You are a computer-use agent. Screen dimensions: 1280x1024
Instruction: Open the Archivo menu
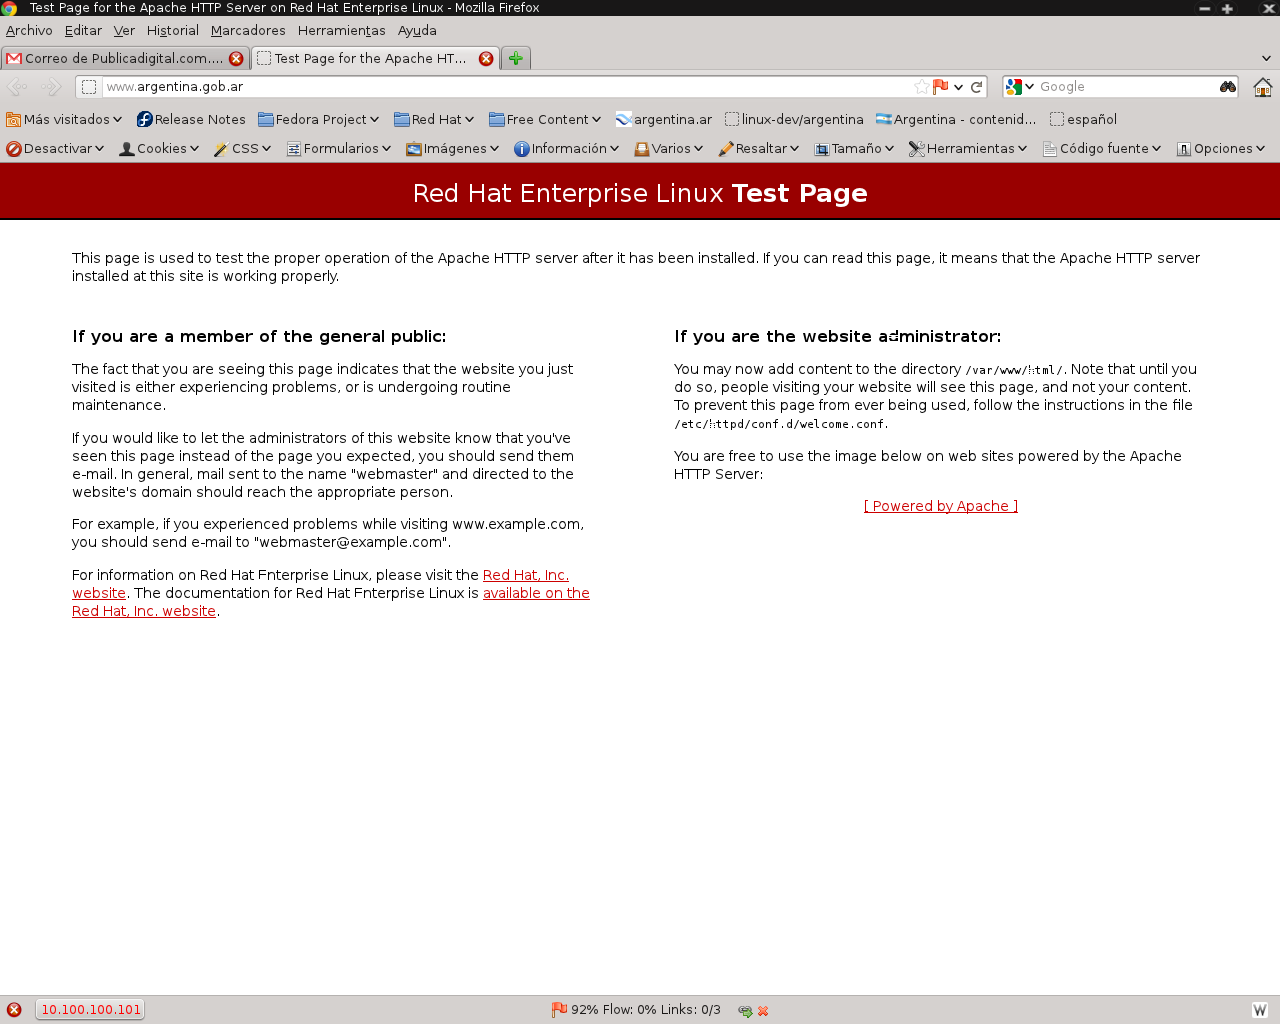29,30
